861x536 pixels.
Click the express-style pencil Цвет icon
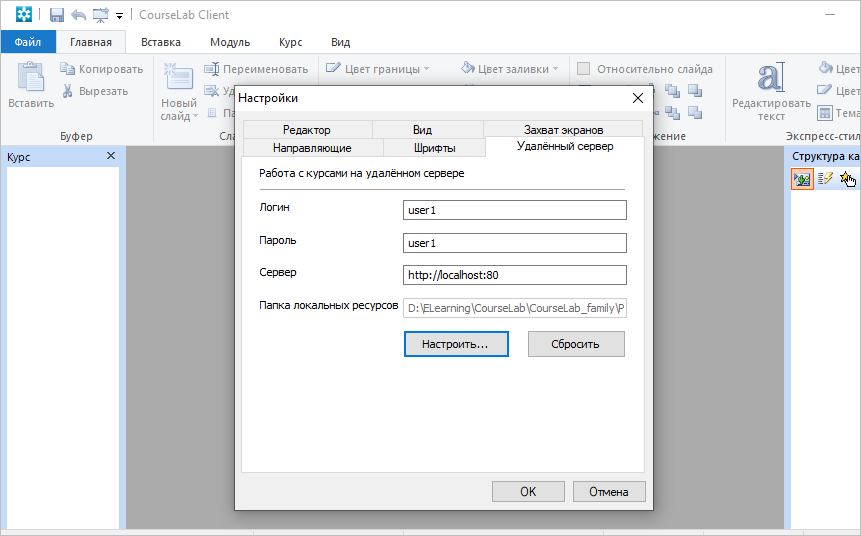coord(824,90)
